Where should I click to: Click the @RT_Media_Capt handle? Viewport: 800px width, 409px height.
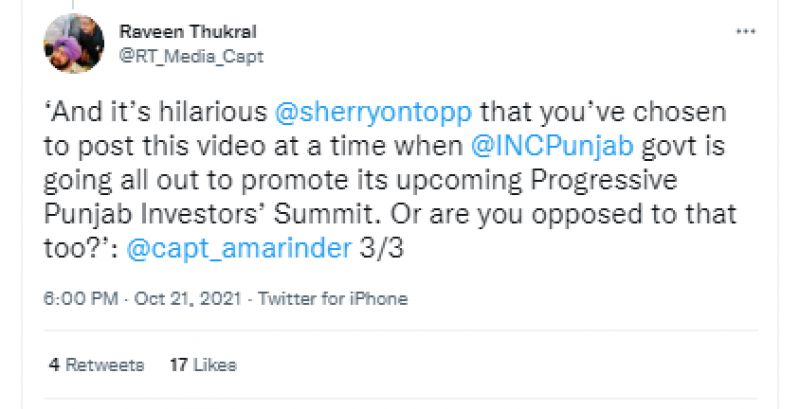pyautogui.click(x=191, y=56)
